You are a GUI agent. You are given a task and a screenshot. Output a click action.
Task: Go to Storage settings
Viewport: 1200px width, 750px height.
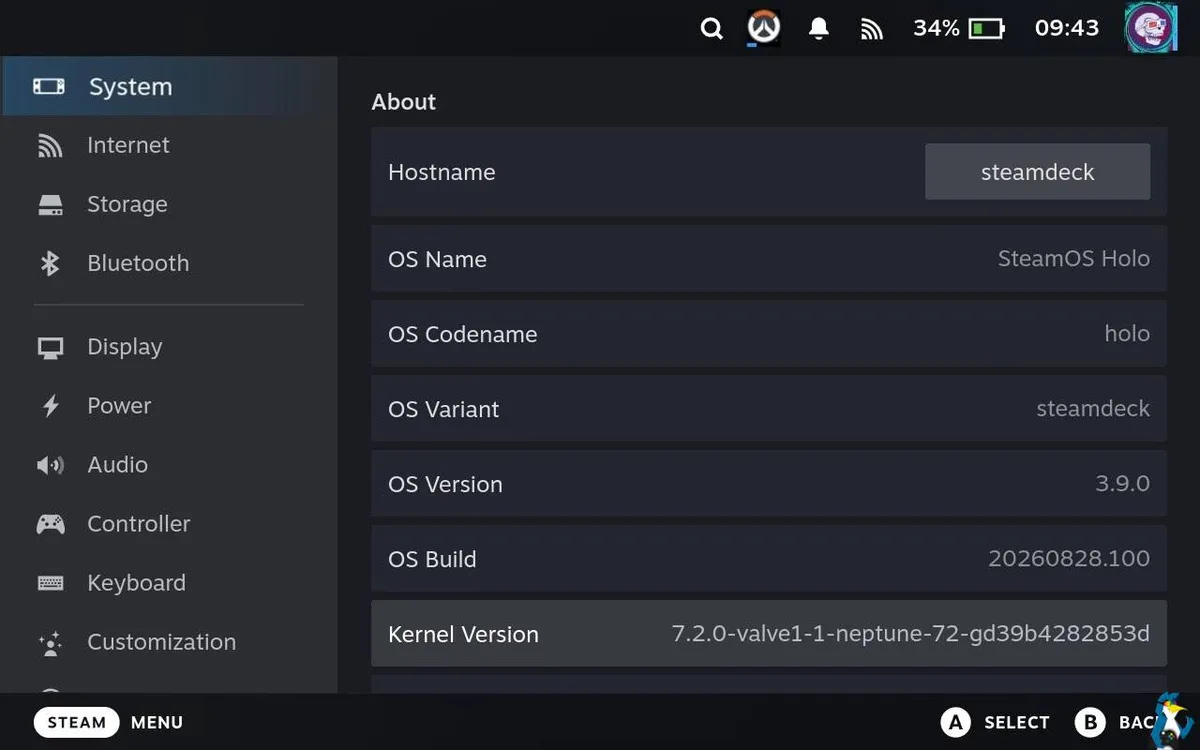click(x=169, y=205)
